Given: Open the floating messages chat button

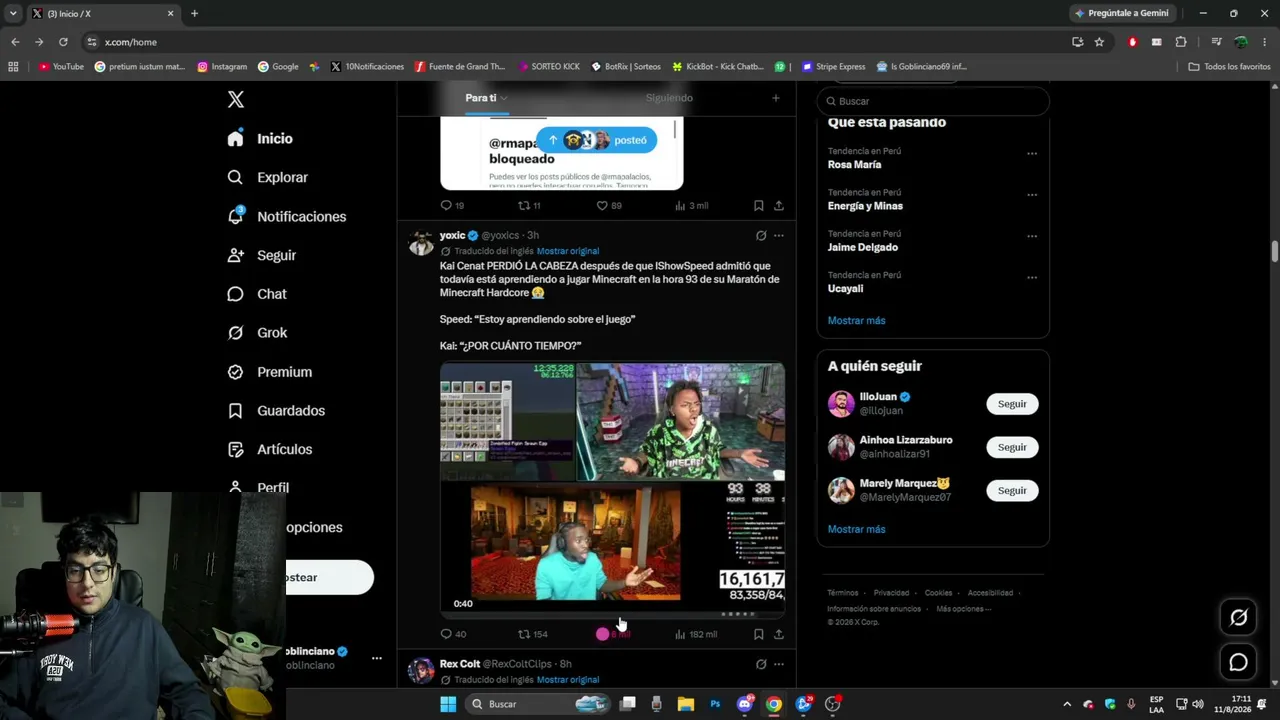Looking at the screenshot, I should tap(1238, 662).
